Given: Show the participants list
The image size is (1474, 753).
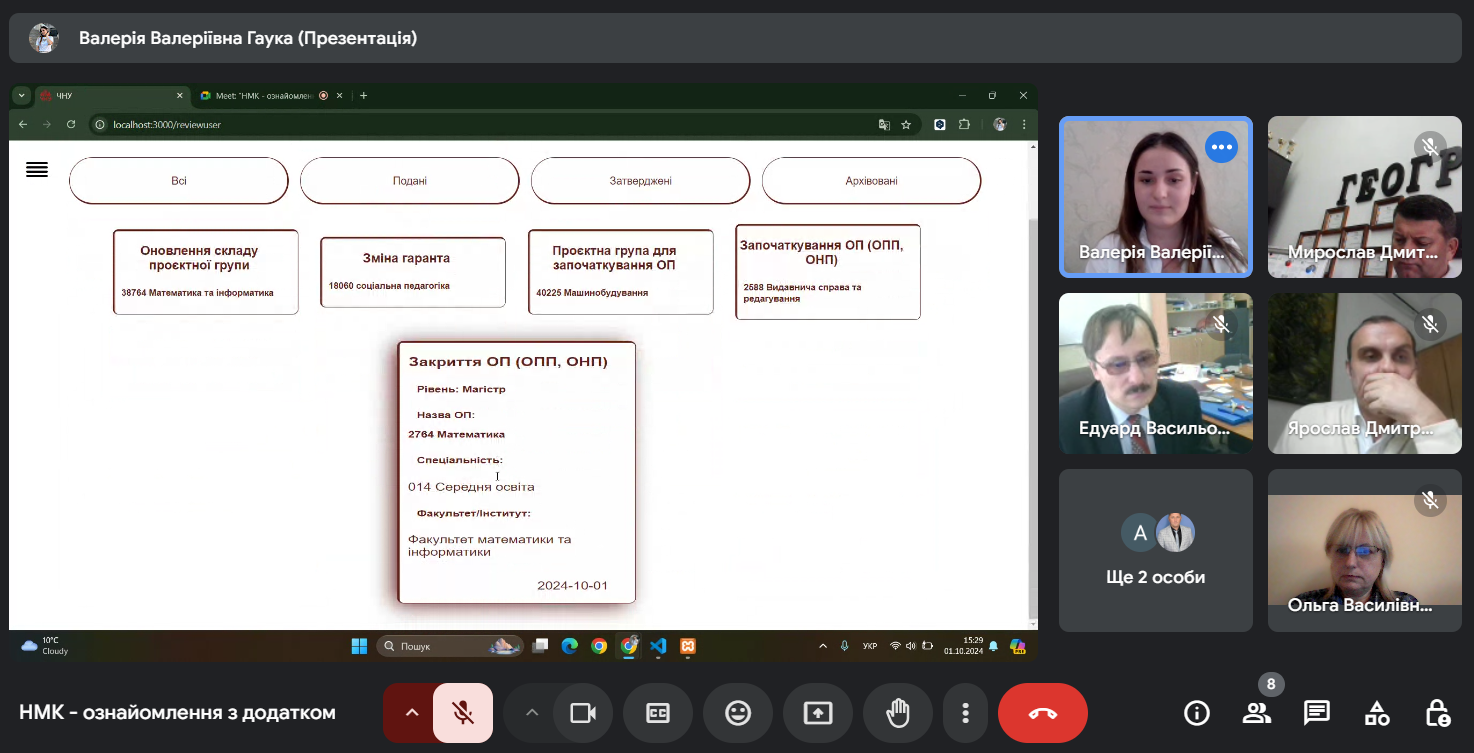Looking at the screenshot, I should pyautogui.click(x=1257, y=713).
